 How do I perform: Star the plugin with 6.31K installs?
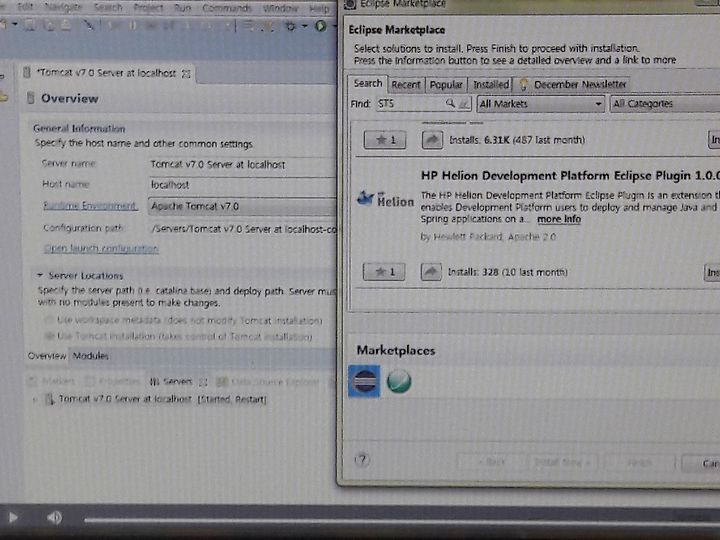click(x=385, y=140)
